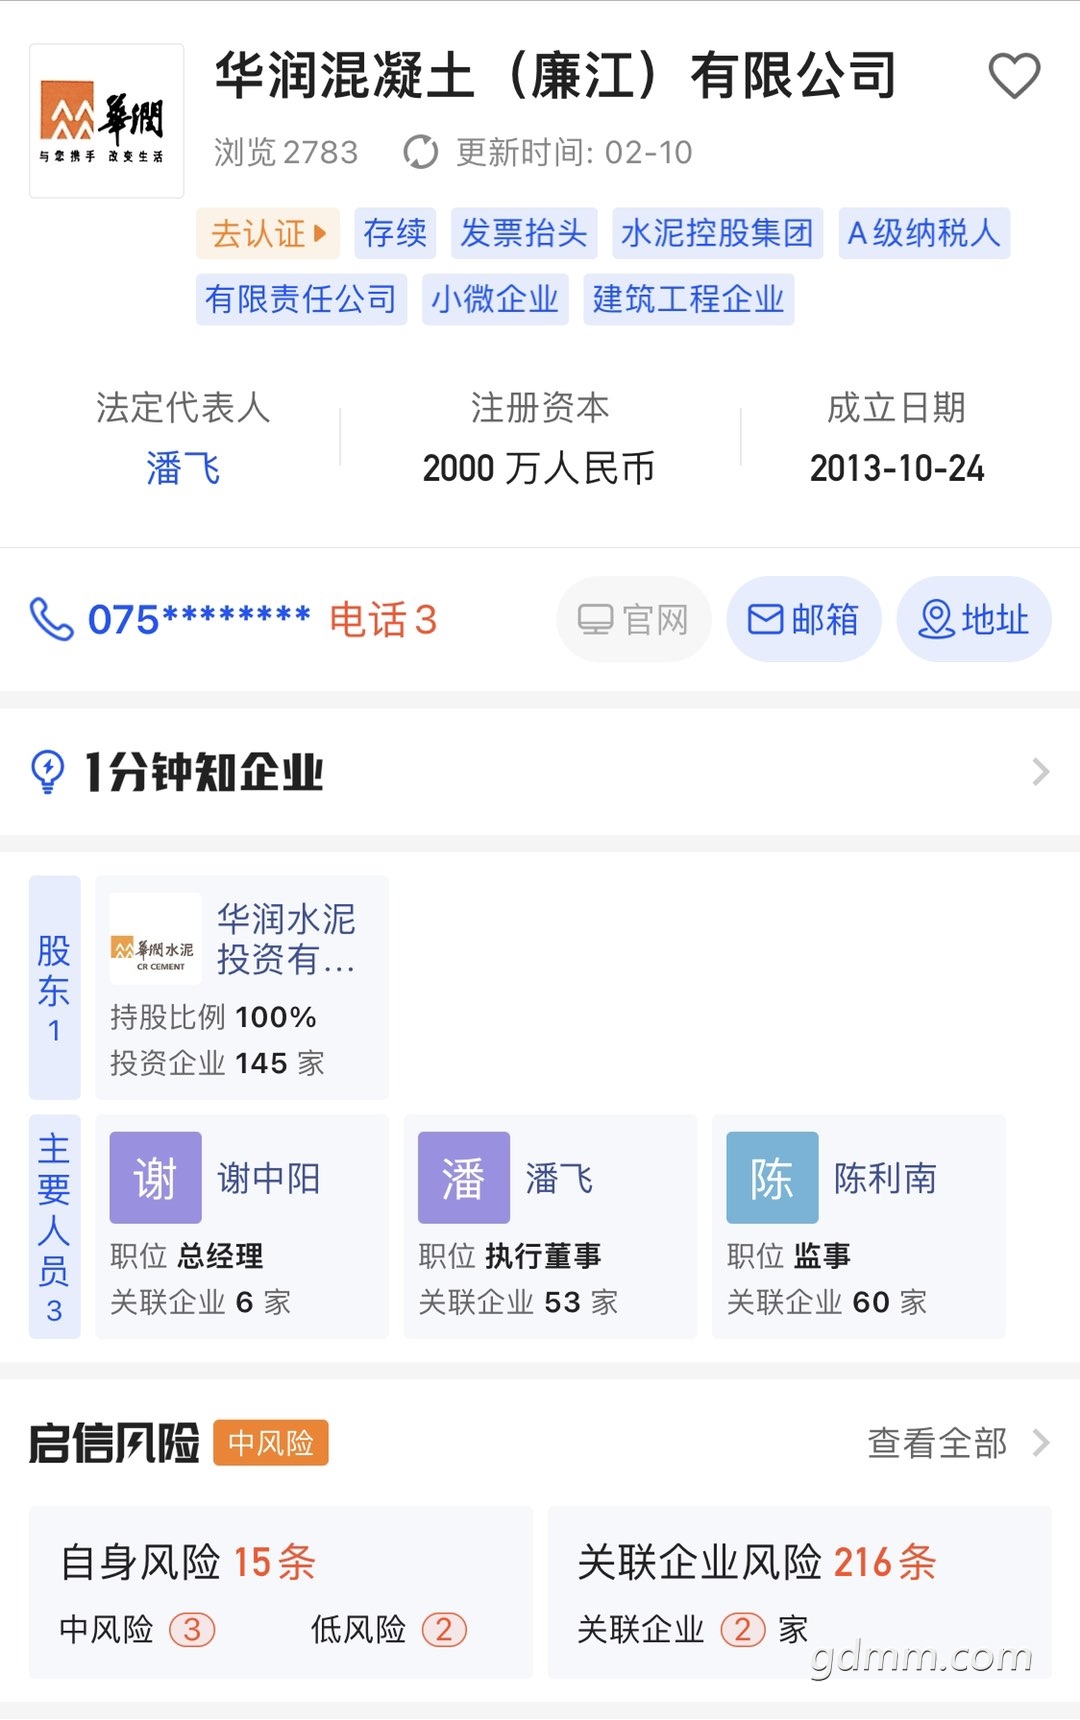The image size is (1080, 1720).
Task: Tap the 关联企业 count 2 badge
Action: [x=743, y=1630]
